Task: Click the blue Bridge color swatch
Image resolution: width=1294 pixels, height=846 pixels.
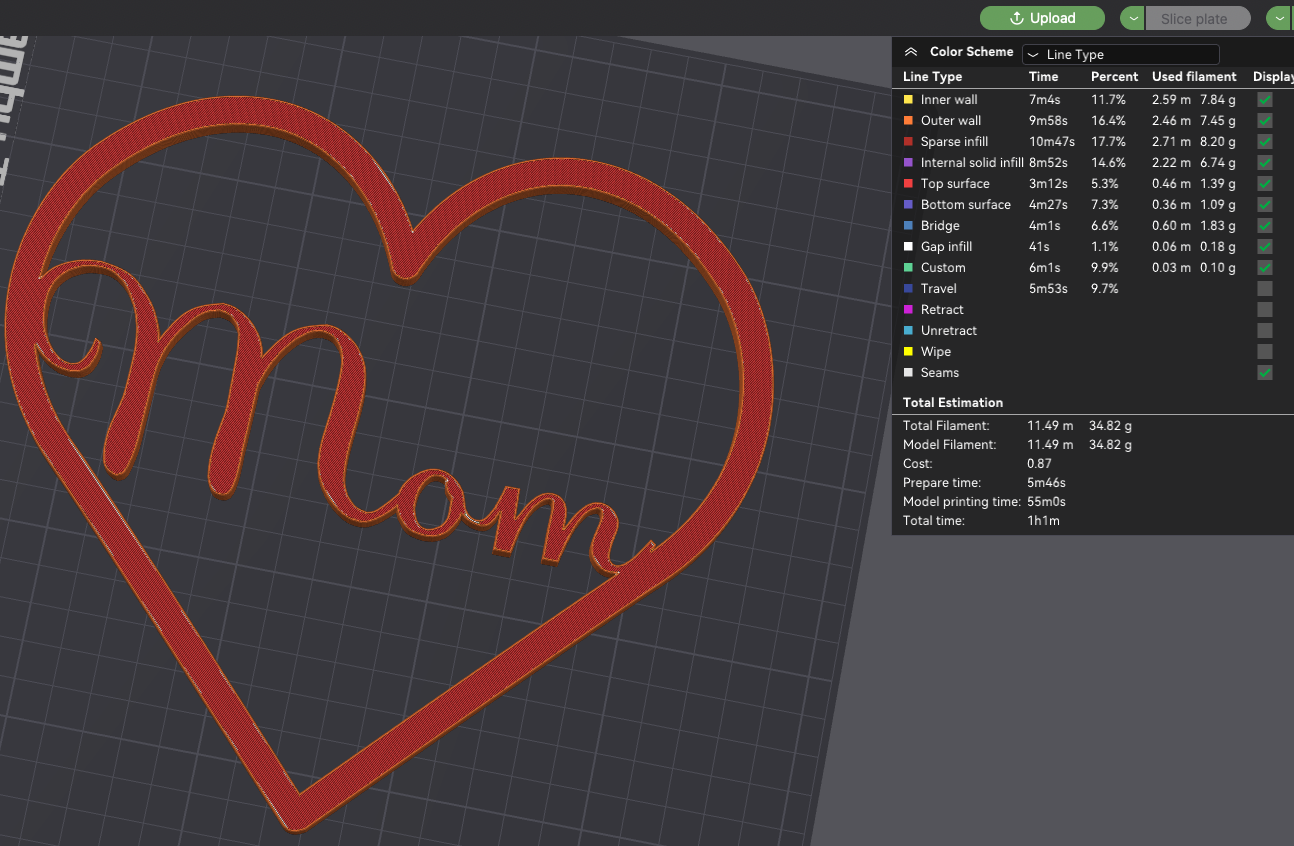Action: coord(908,226)
